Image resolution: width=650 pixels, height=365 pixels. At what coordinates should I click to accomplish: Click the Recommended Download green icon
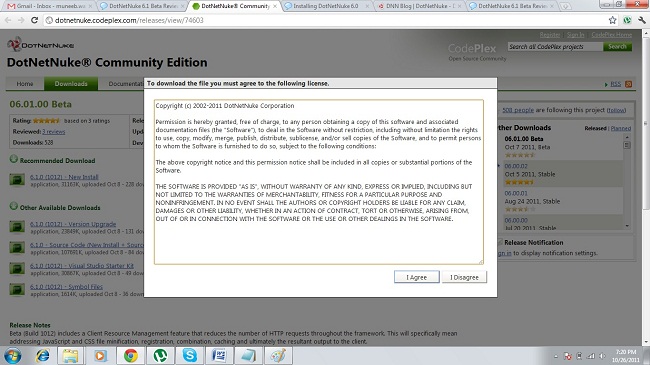(x=14, y=159)
